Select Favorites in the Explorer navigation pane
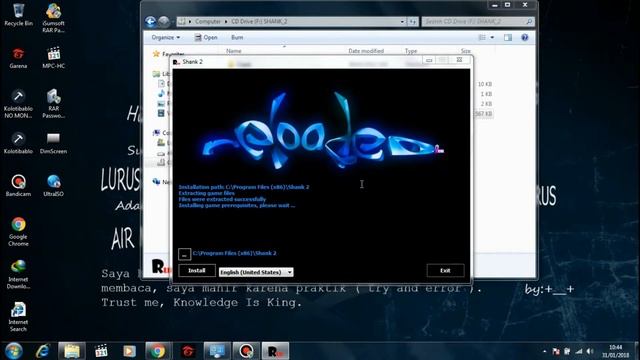Viewport: 640px width, 360px height. (168, 54)
